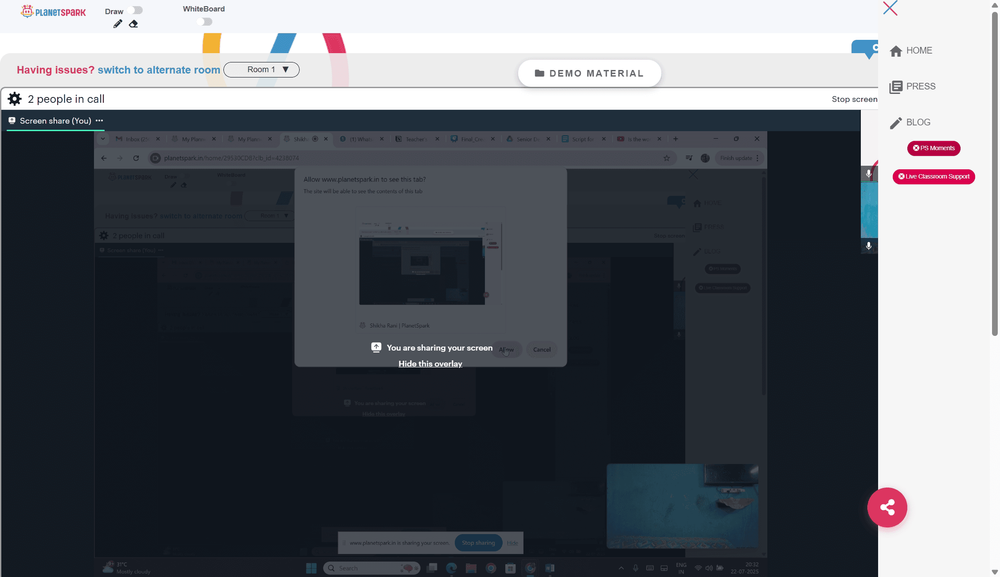
Task: Click the blue chat bubble icon
Action: click(865, 49)
